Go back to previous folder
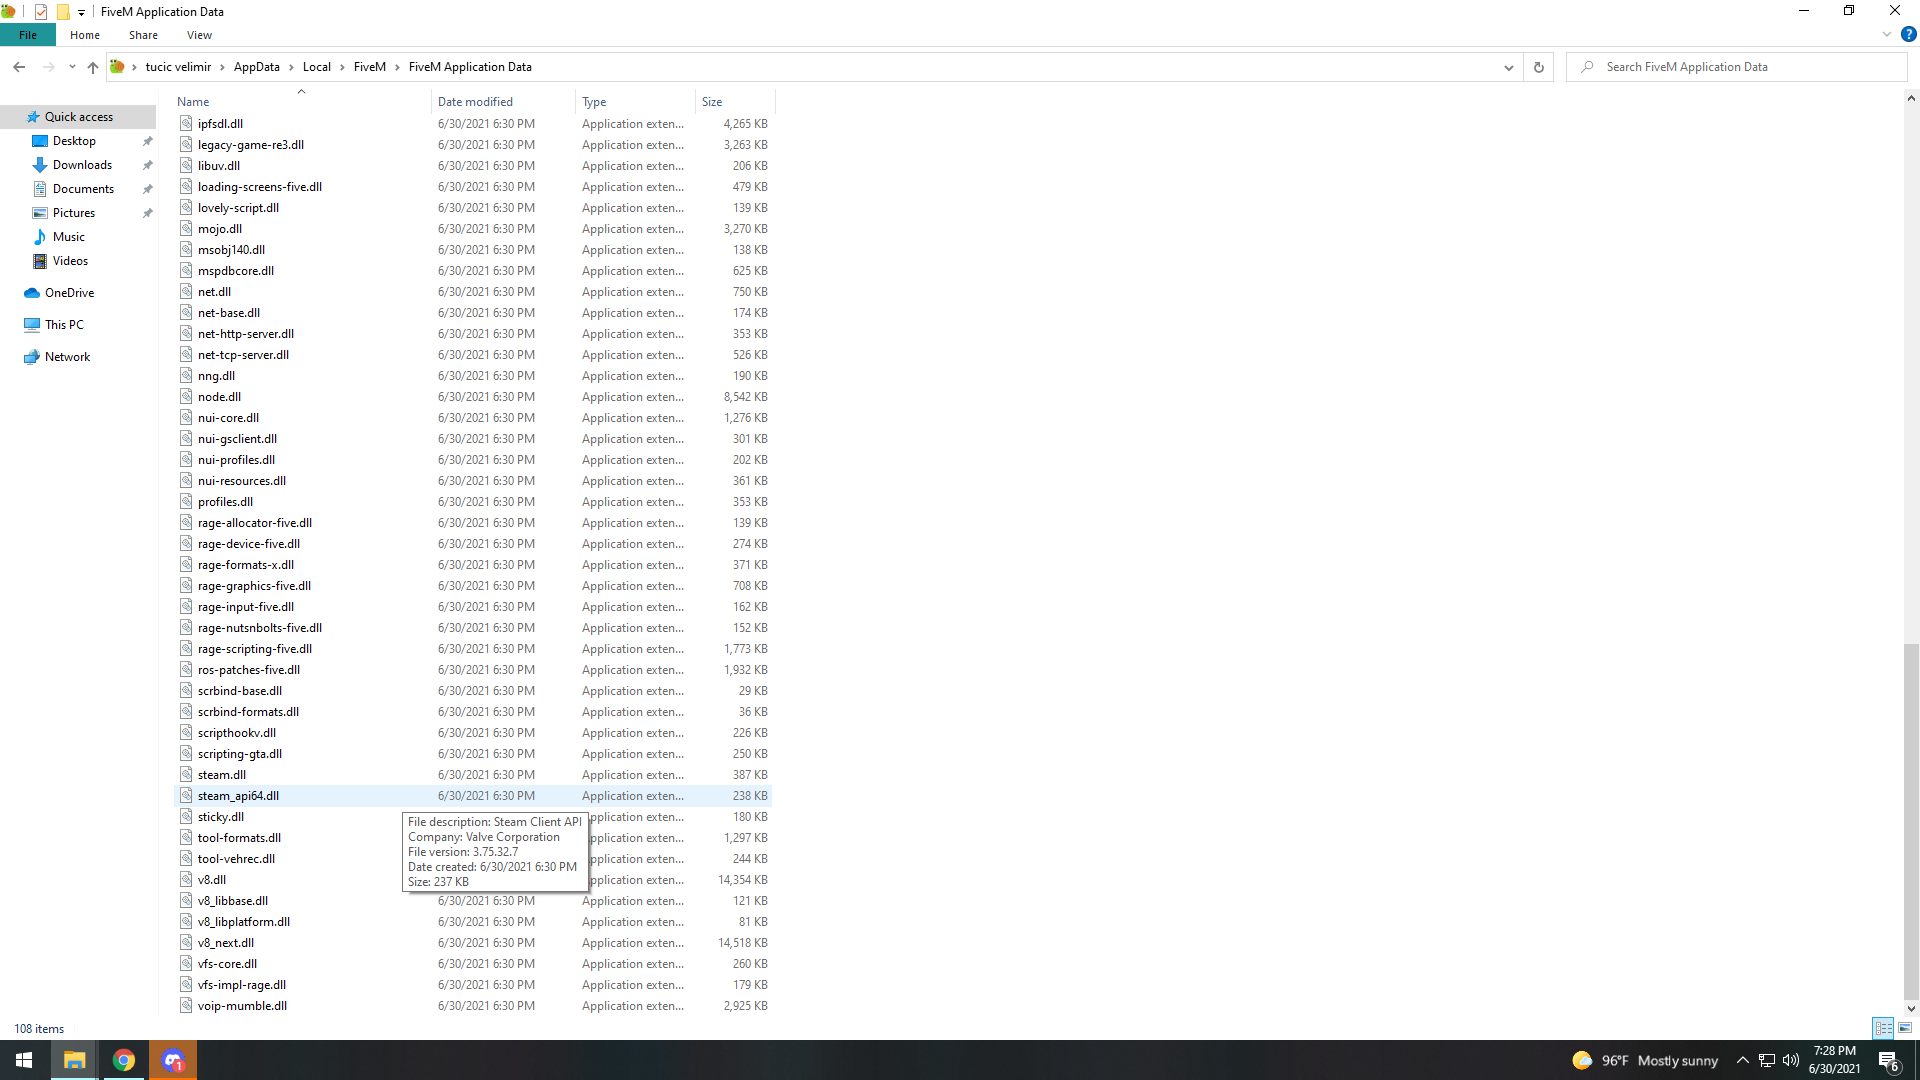 19,67
